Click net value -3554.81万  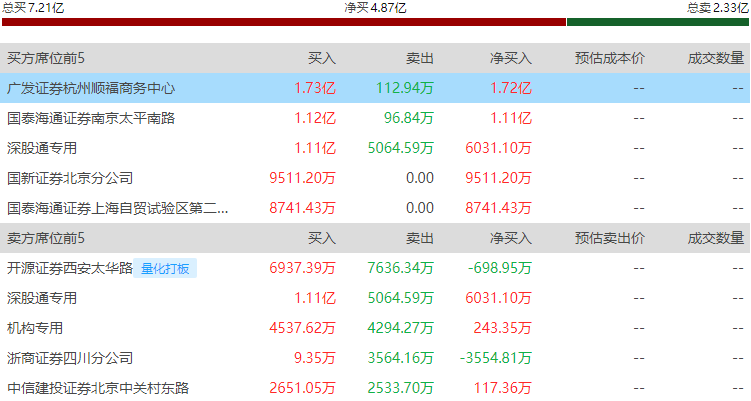496,358
